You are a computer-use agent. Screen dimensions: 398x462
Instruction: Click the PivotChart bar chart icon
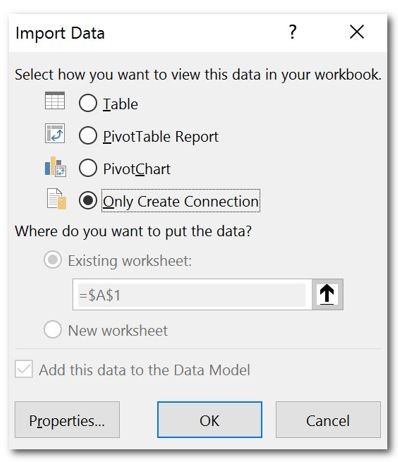click(x=55, y=166)
